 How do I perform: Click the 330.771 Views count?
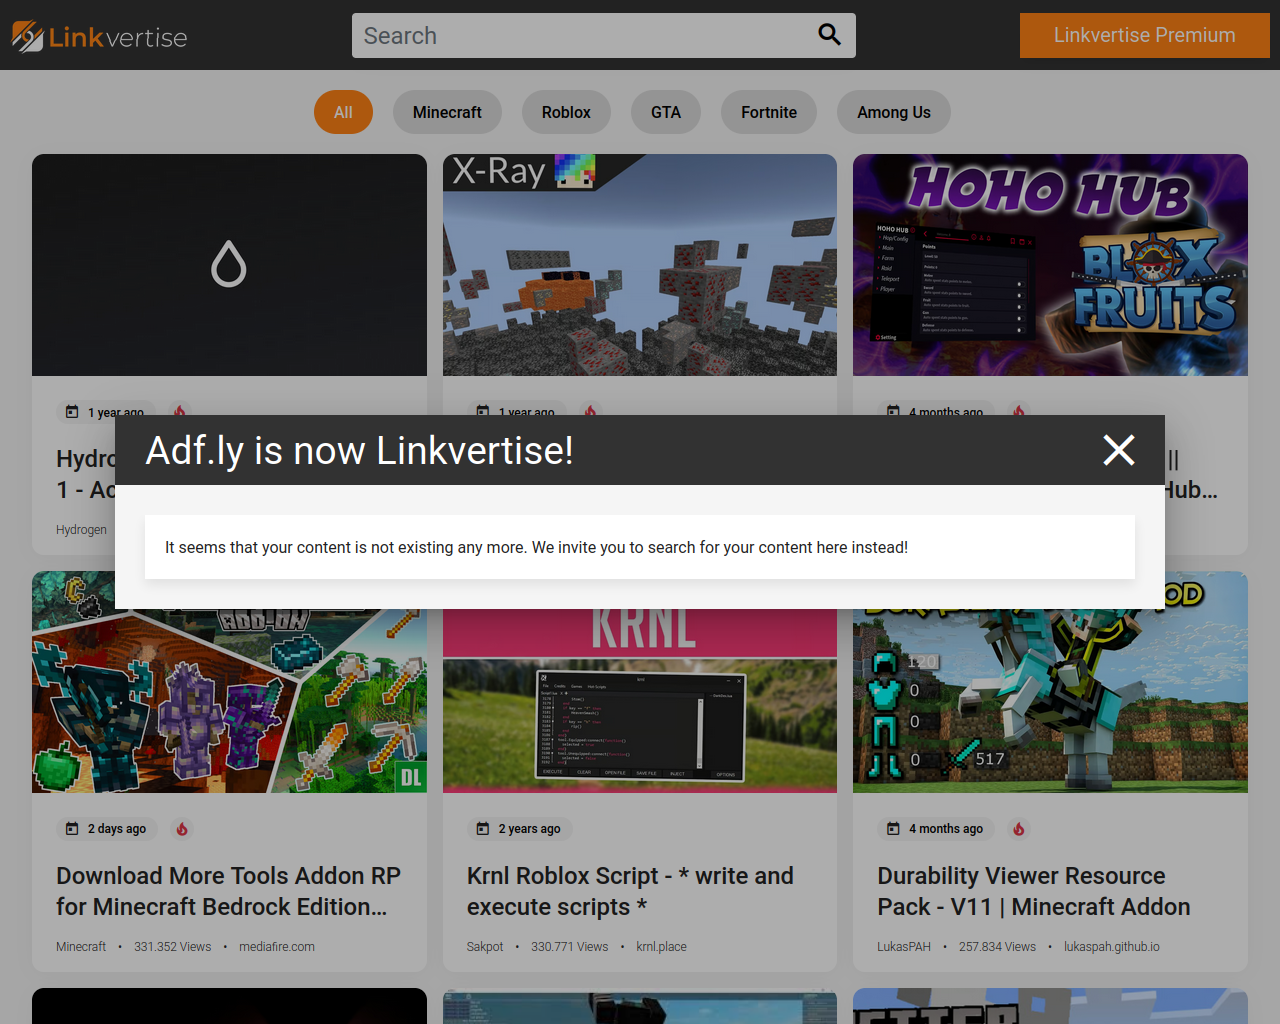(x=570, y=946)
